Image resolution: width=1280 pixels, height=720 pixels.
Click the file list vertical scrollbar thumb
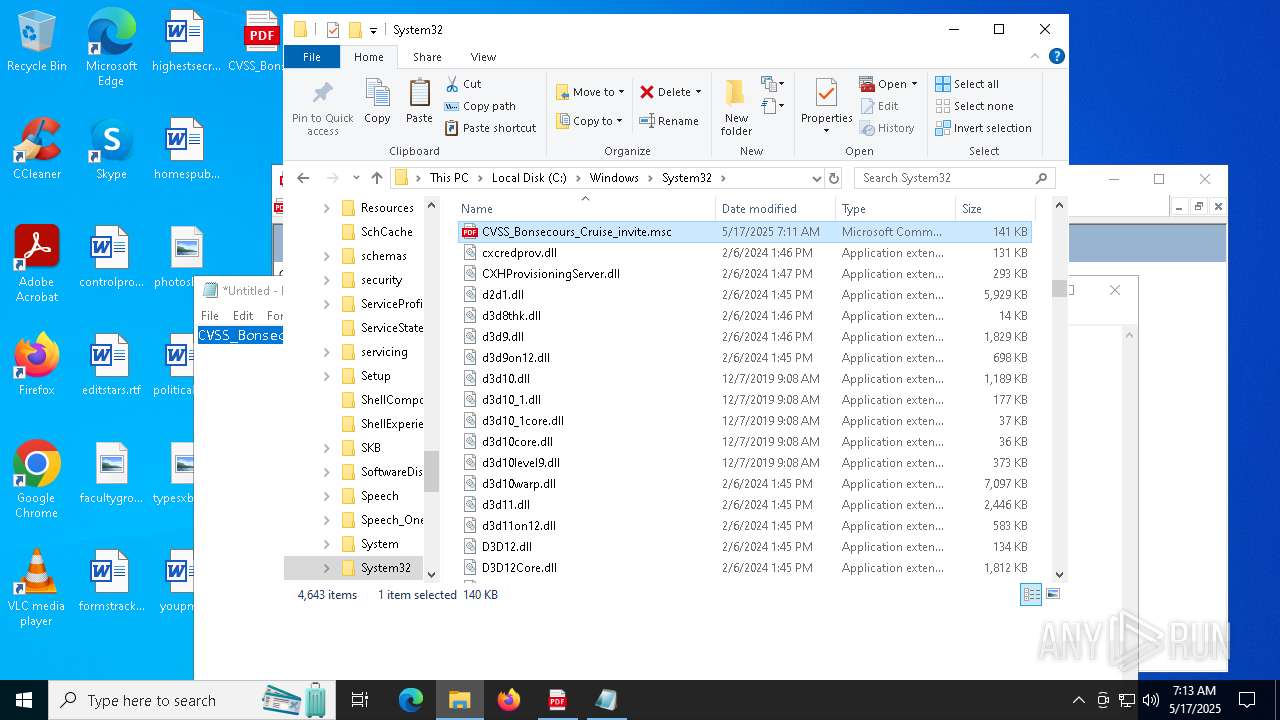[1059, 289]
